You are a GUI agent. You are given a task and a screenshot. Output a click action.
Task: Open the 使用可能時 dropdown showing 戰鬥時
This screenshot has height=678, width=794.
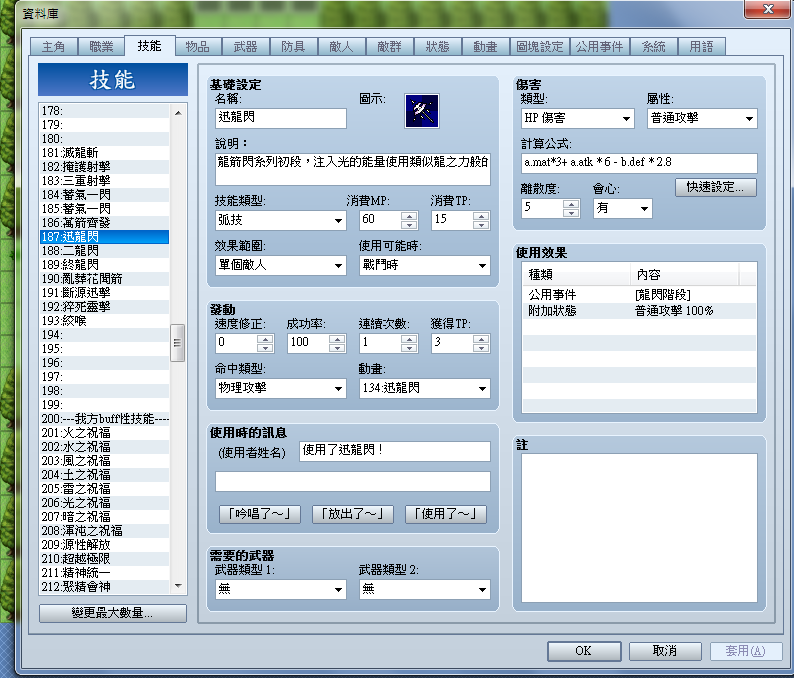(x=424, y=265)
